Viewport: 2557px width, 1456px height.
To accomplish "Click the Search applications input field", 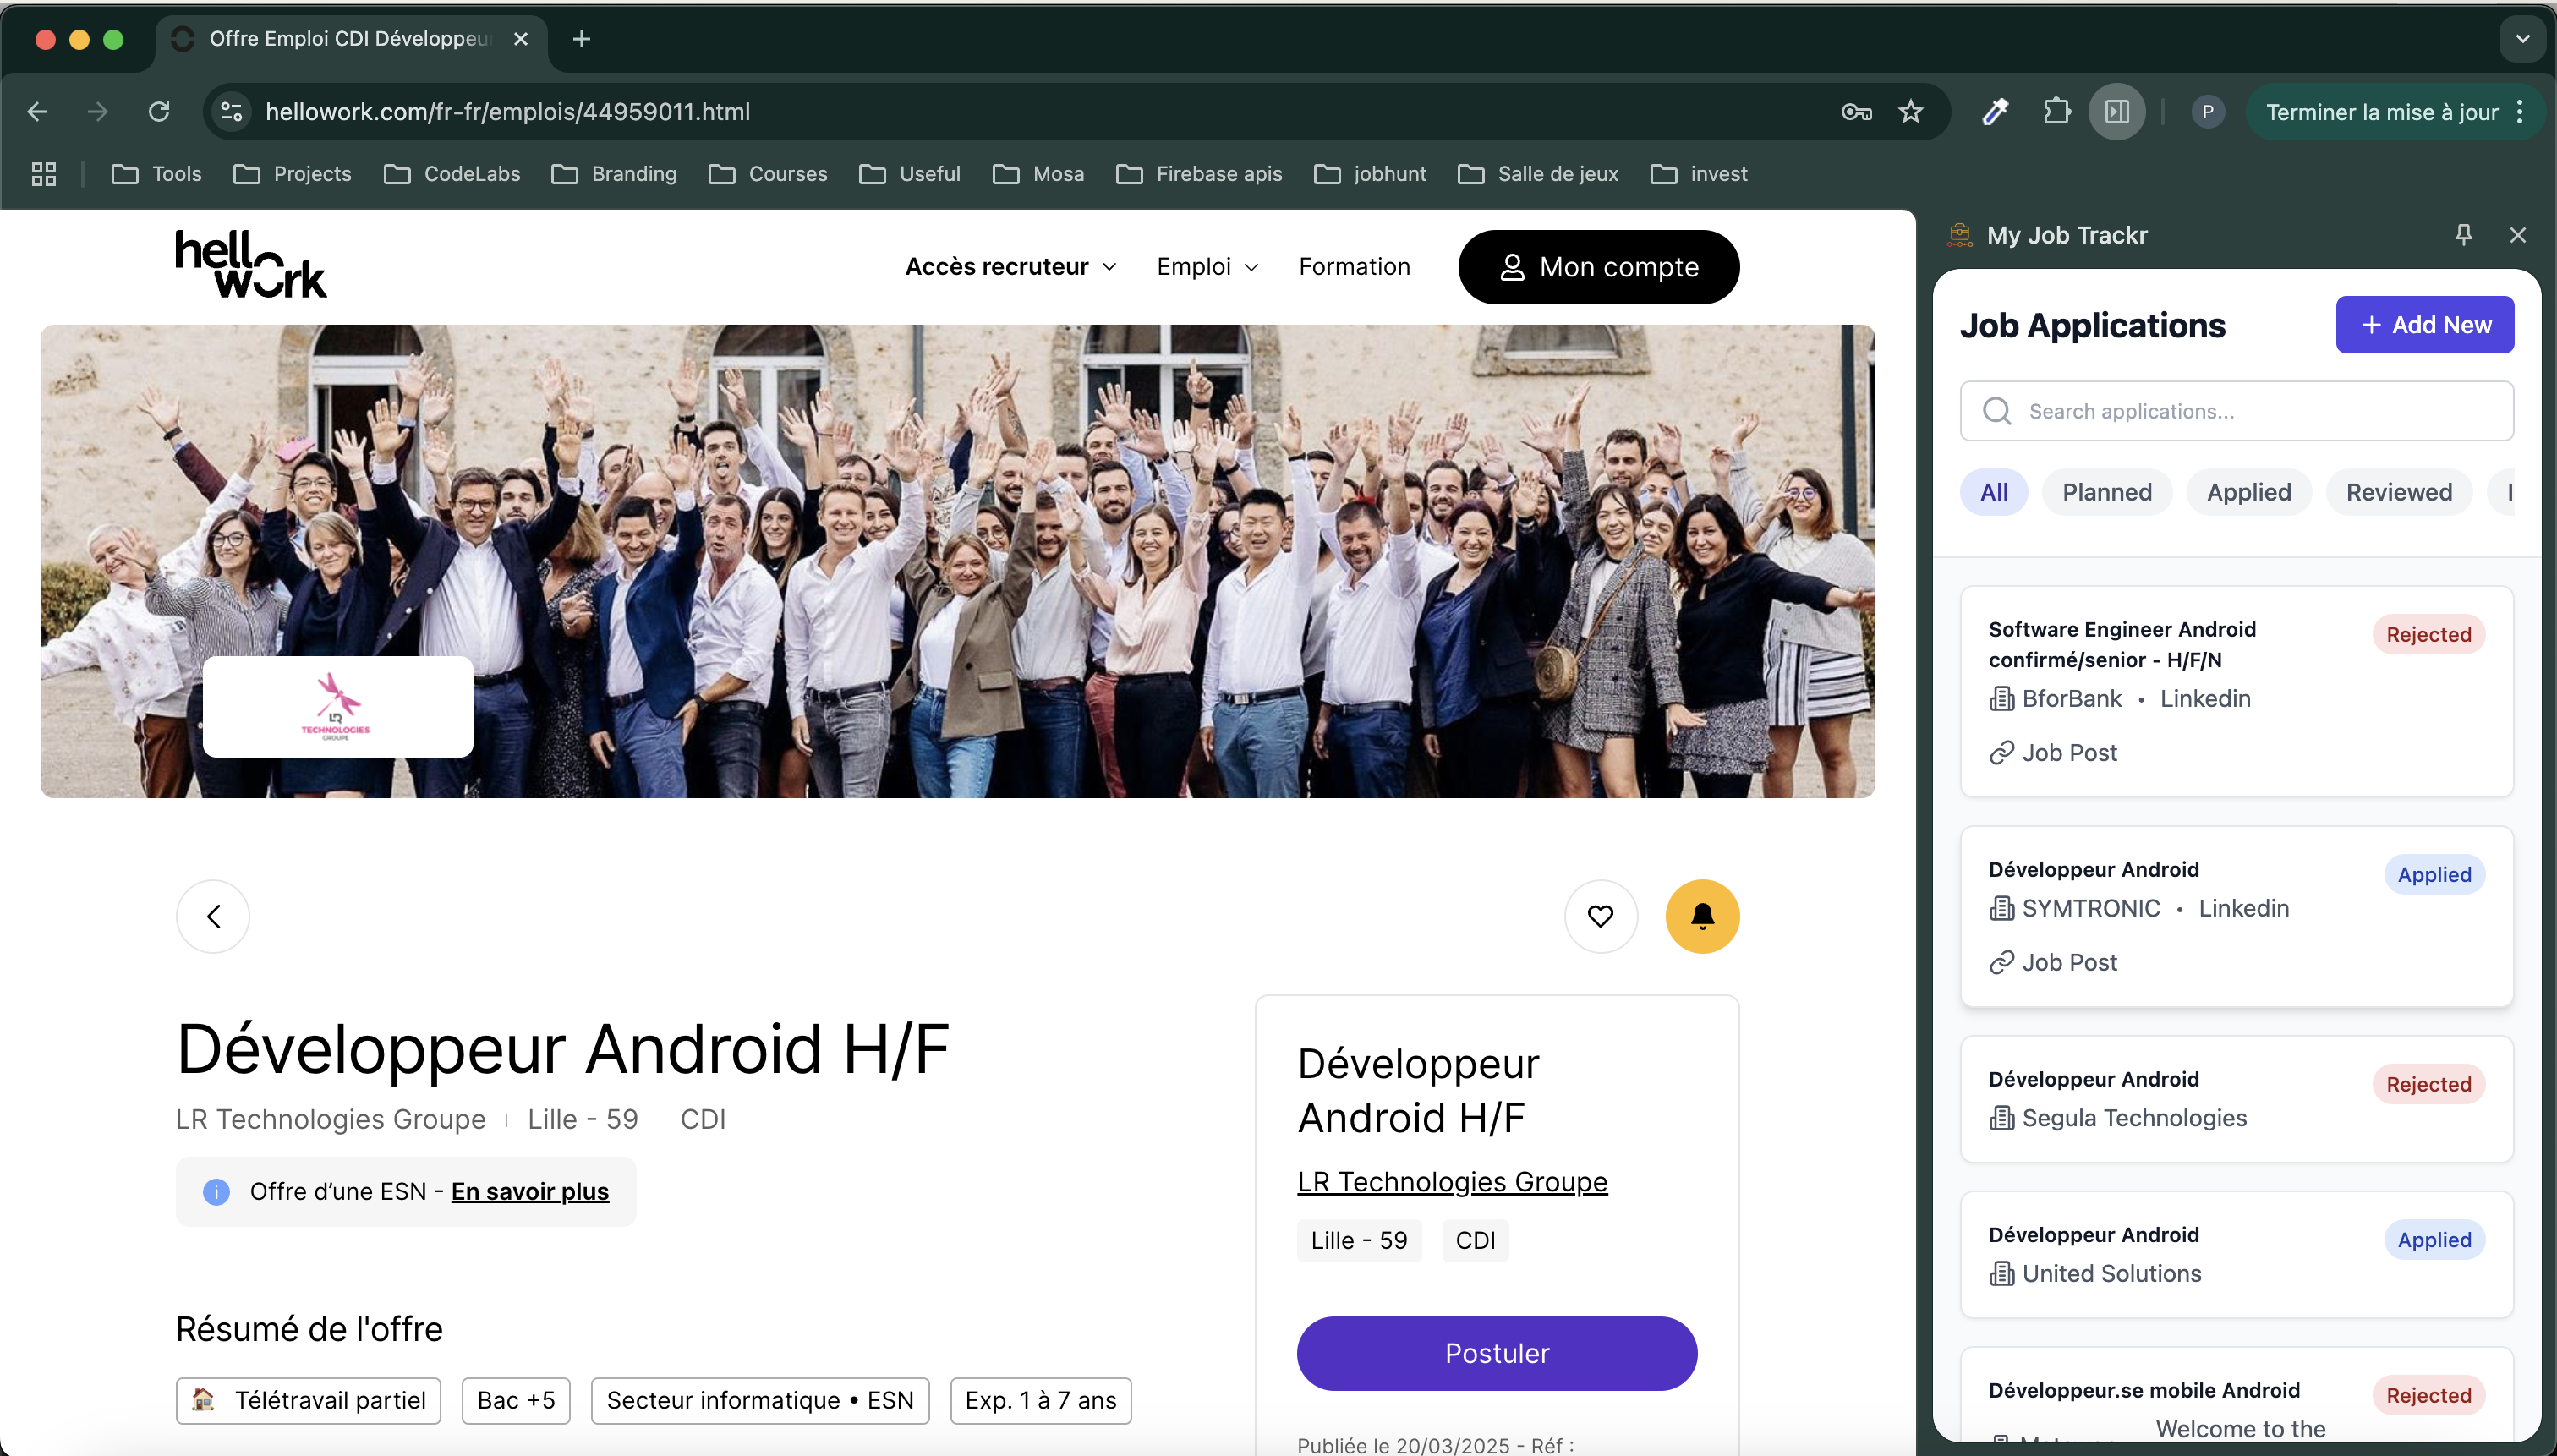I will pyautogui.click(x=2237, y=410).
